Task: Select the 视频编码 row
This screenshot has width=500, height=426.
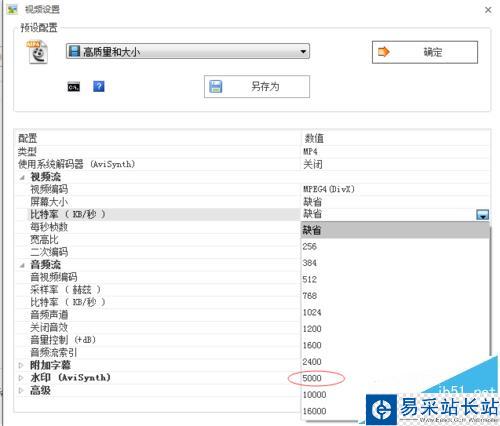Action: (253, 189)
